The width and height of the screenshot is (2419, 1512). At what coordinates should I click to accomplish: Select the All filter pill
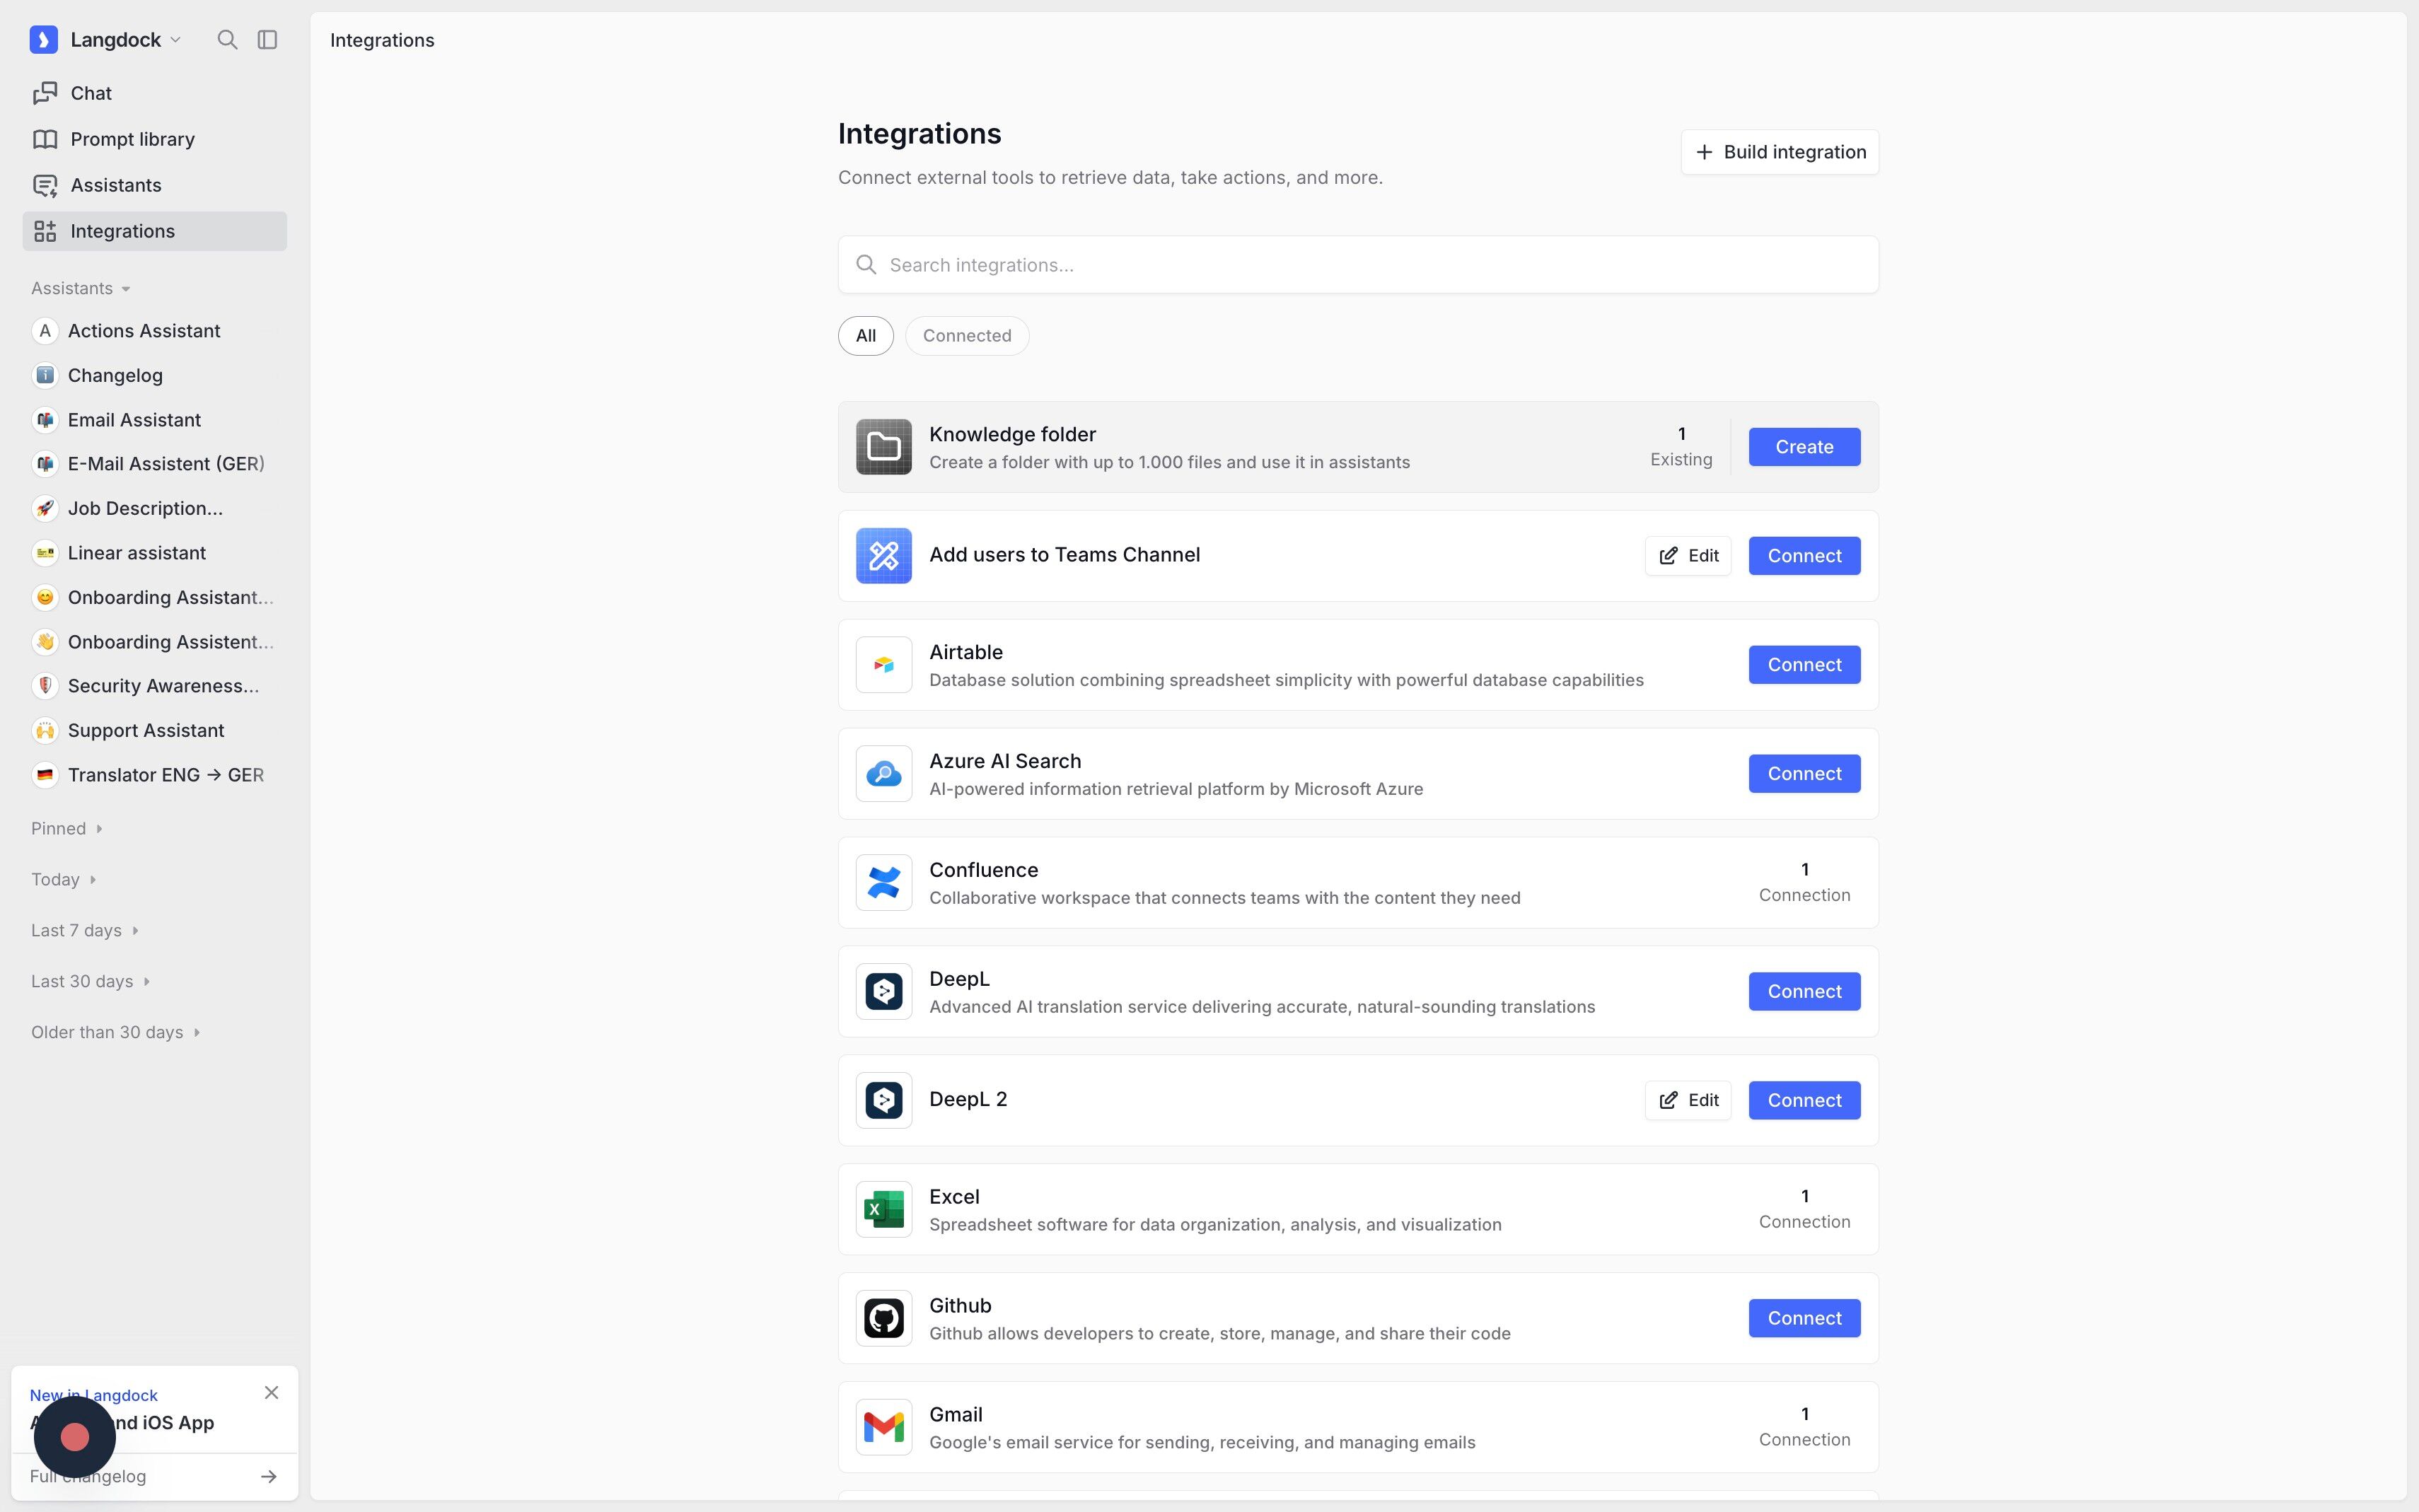click(865, 336)
